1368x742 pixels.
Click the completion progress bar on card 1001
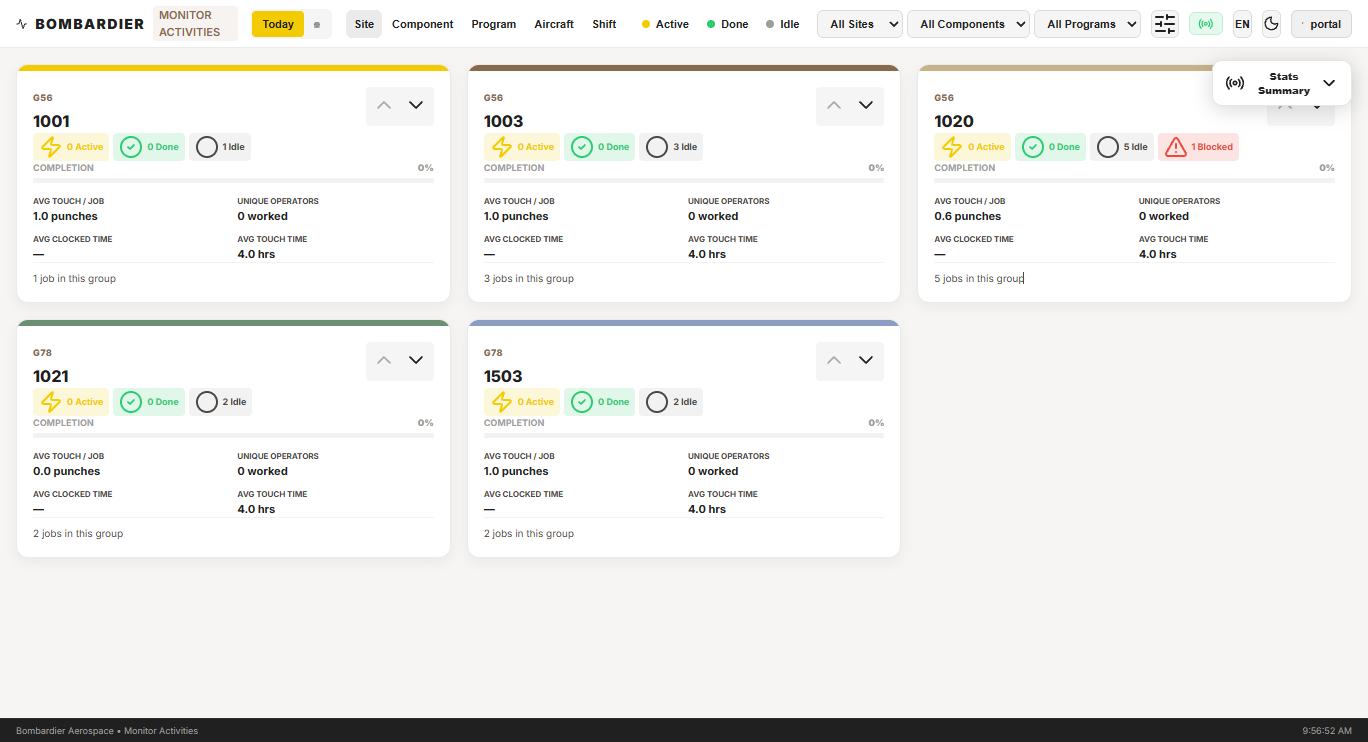pyautogui.click(x=233, y=180)
